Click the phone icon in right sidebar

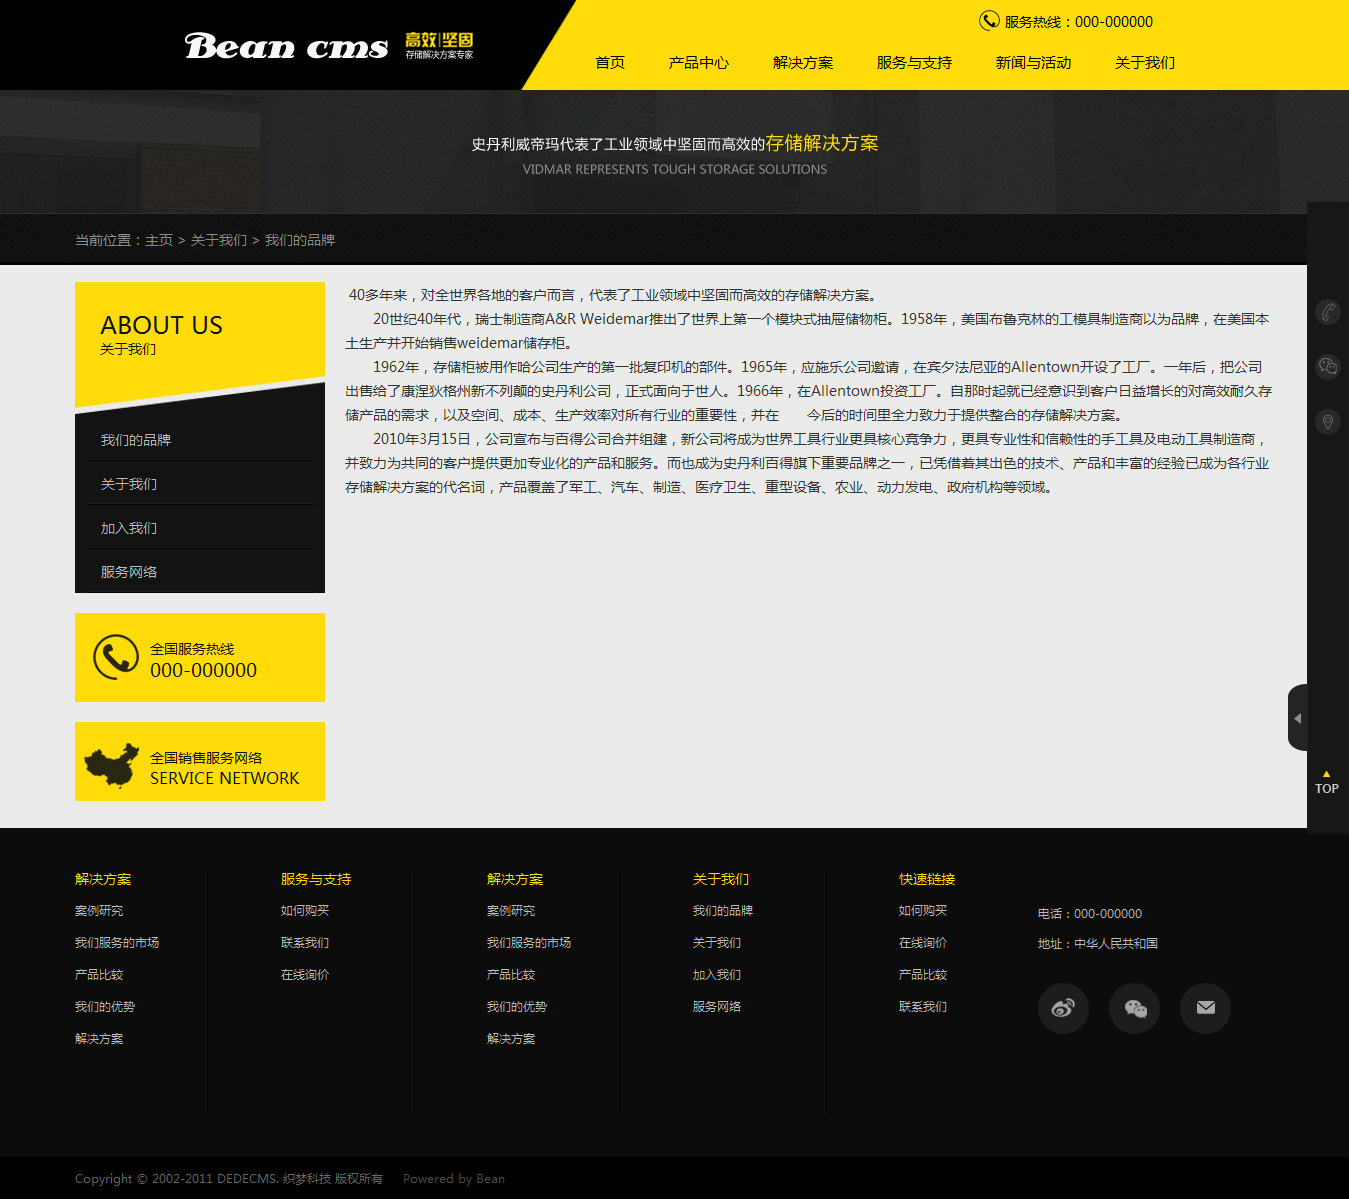click(x=1327, y=312)
